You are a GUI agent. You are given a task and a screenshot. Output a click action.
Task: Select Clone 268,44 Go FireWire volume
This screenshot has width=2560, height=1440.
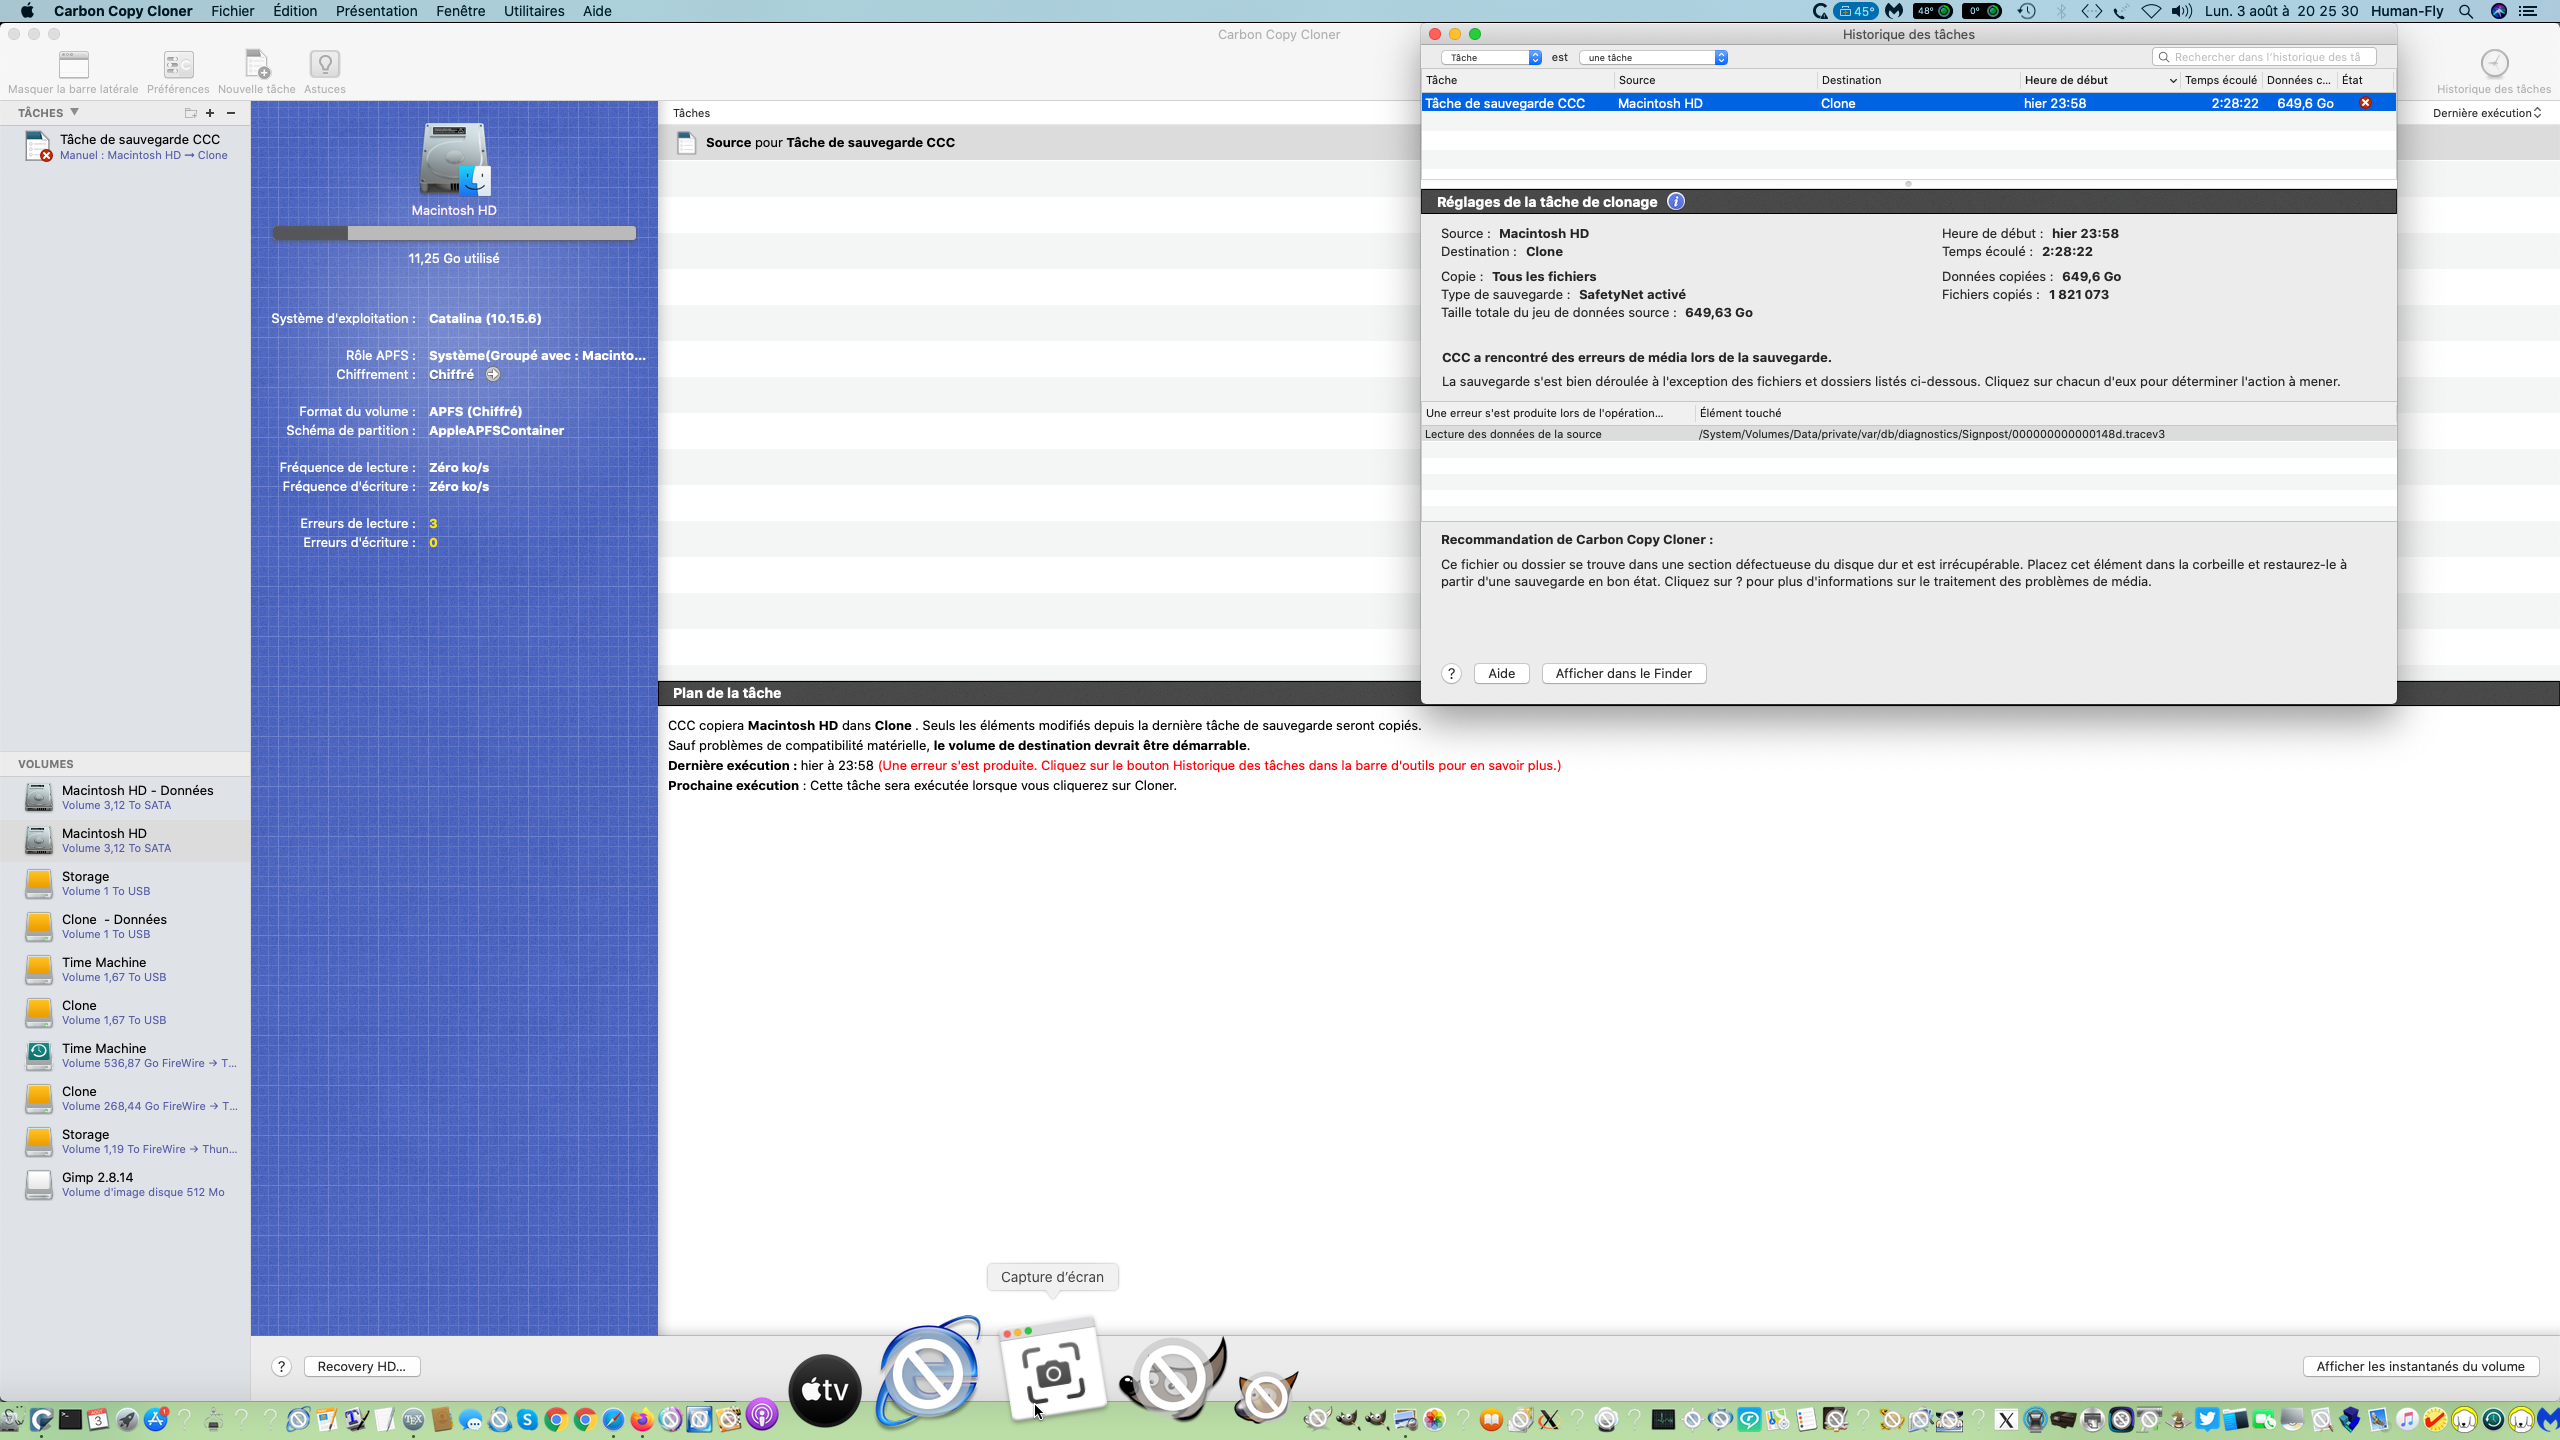[125, 1099]
